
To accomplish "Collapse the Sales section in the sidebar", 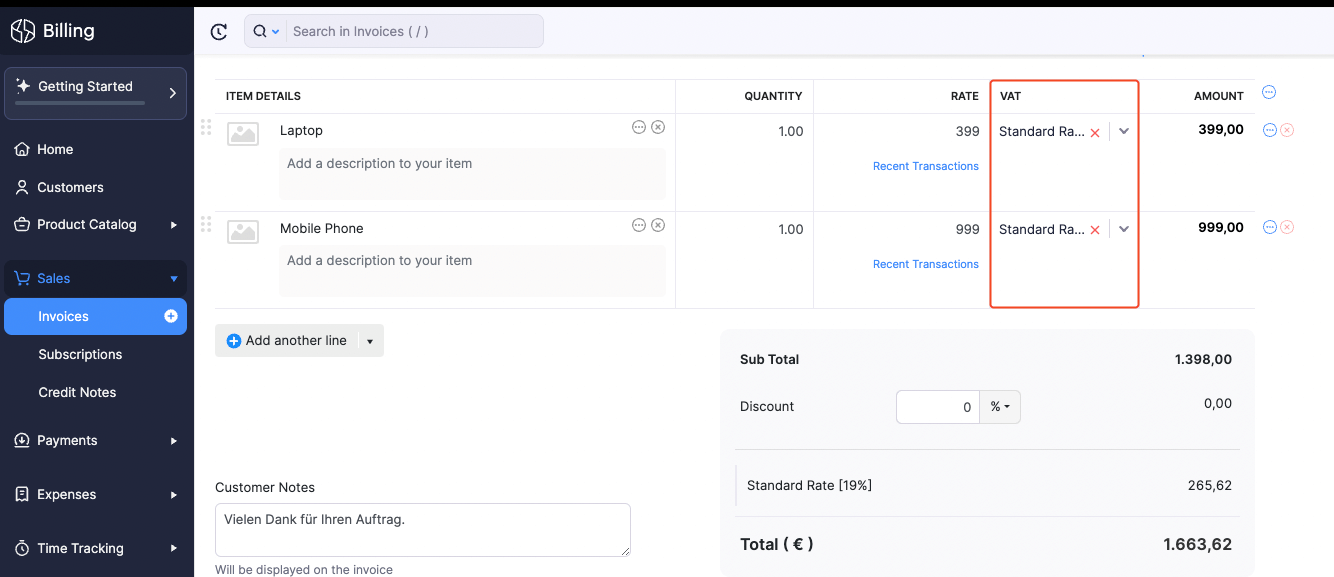I will (x=172, y=278).
